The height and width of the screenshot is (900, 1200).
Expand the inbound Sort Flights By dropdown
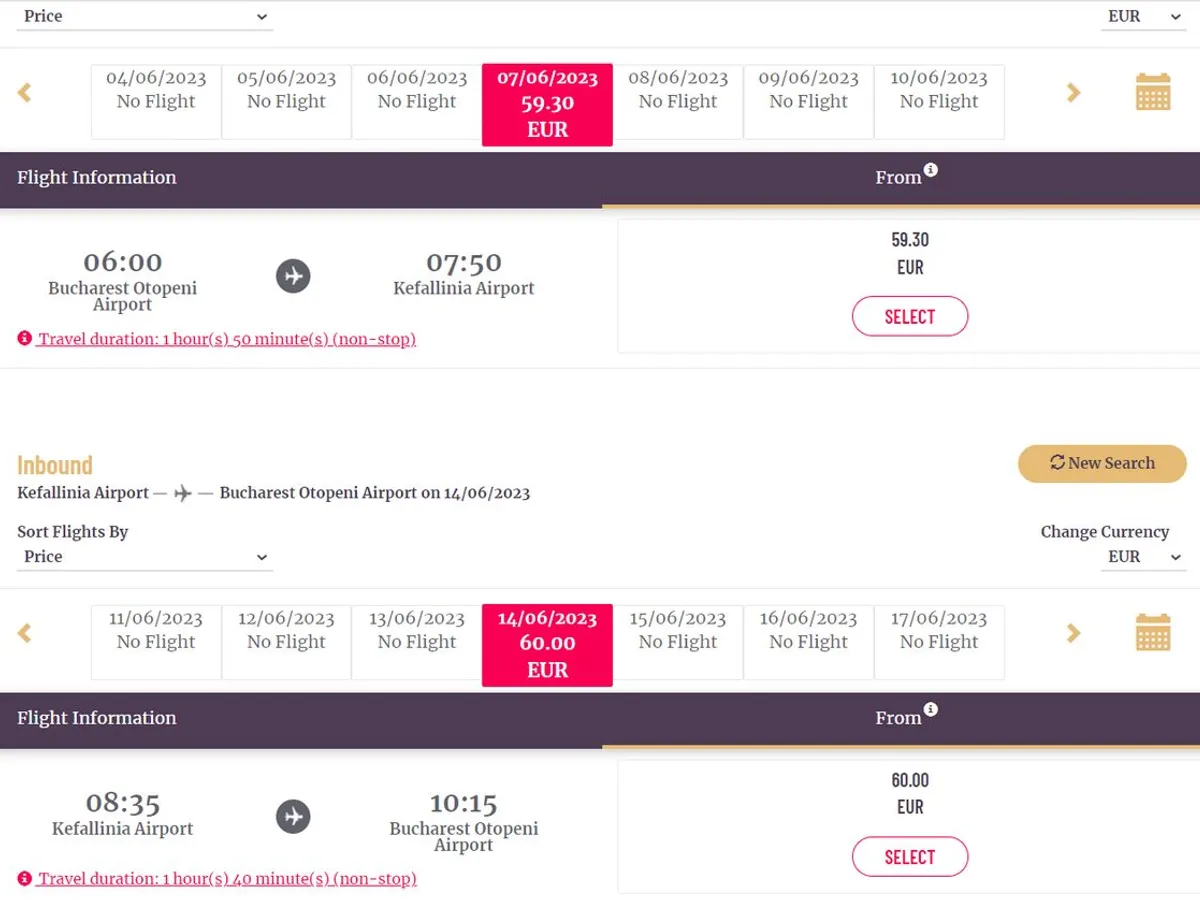(x=145, y=557)
